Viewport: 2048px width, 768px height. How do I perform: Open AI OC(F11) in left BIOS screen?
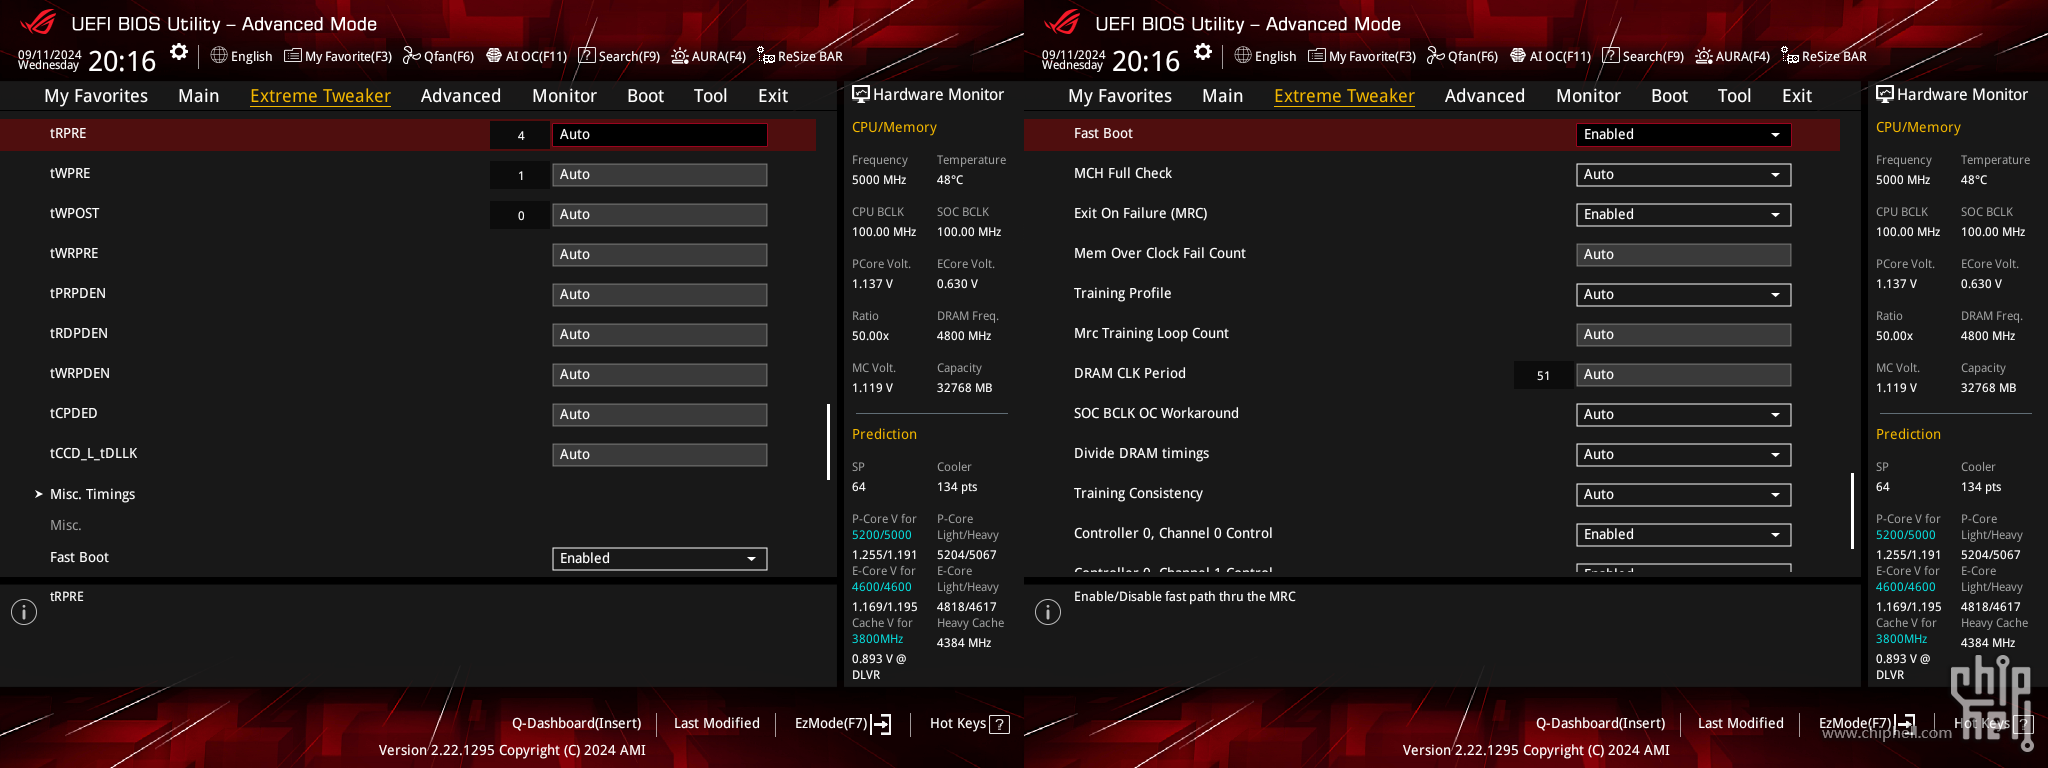pyautogui.click(x=526, y=56)
